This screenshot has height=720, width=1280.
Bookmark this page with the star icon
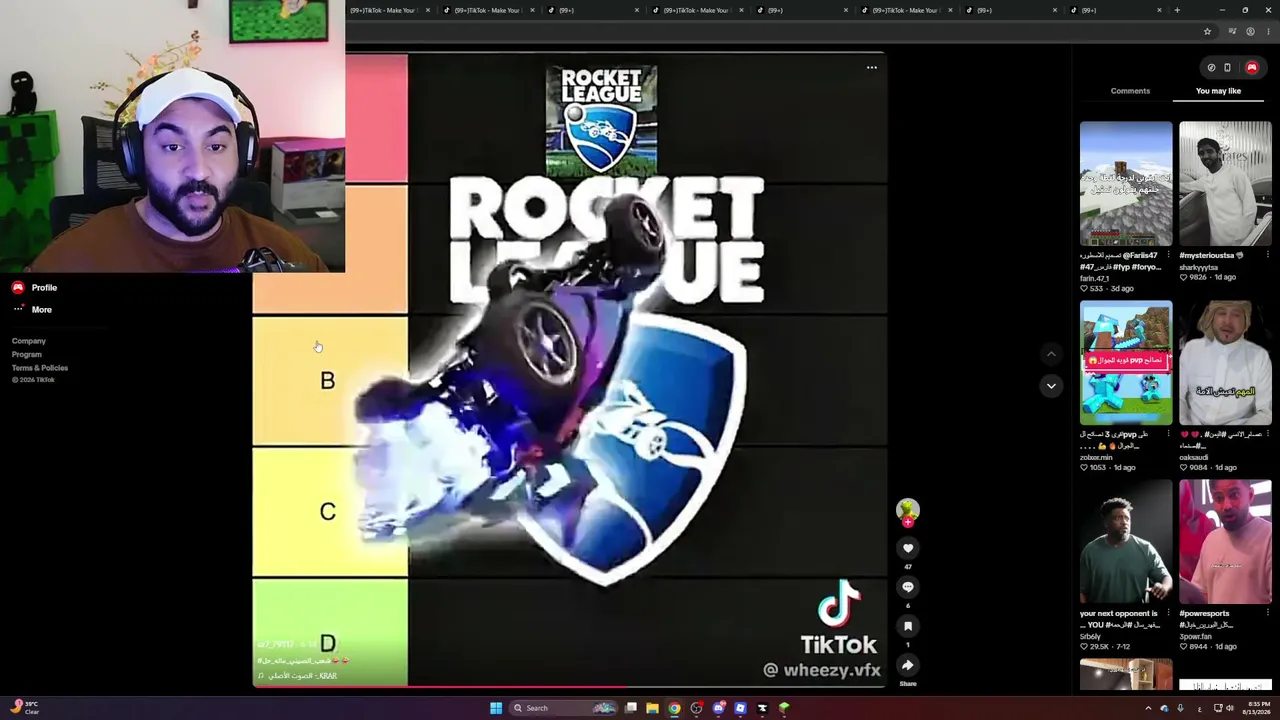tap(1207, 31)
